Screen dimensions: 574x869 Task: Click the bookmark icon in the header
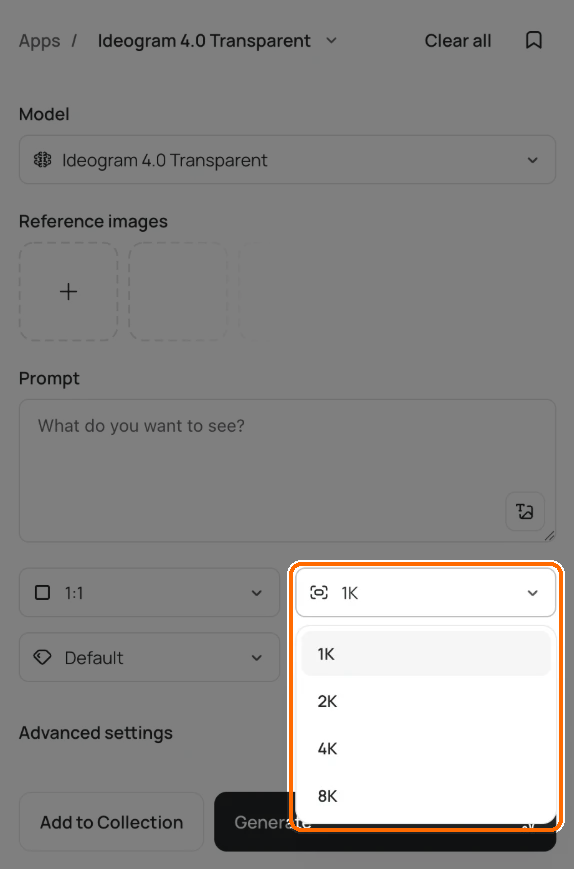coord(534,40)
